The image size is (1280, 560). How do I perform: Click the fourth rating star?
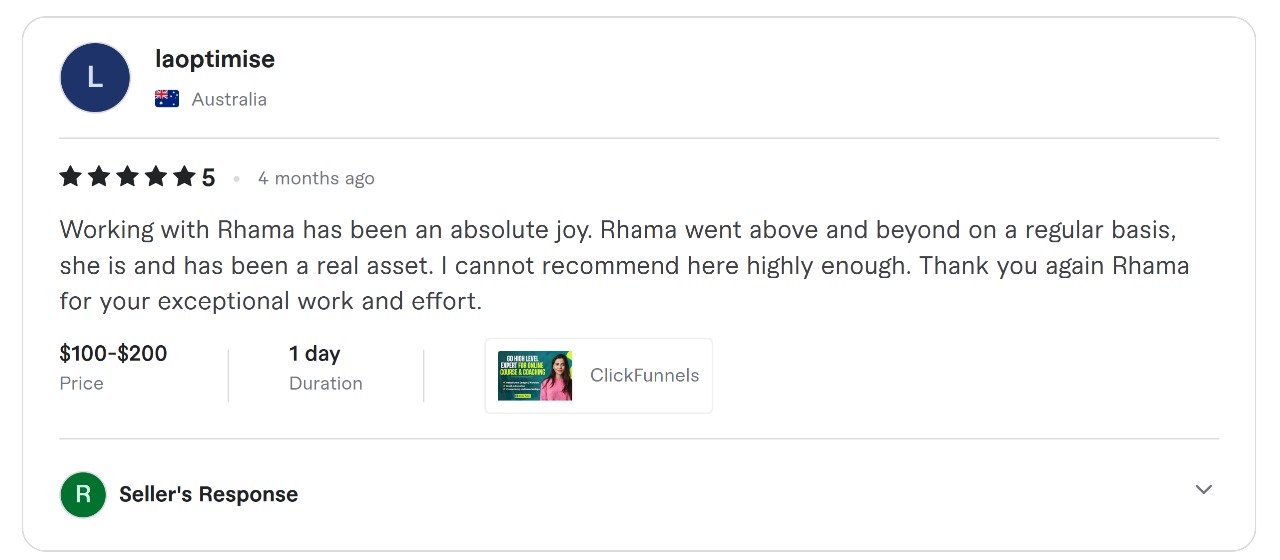pos(156,178)
